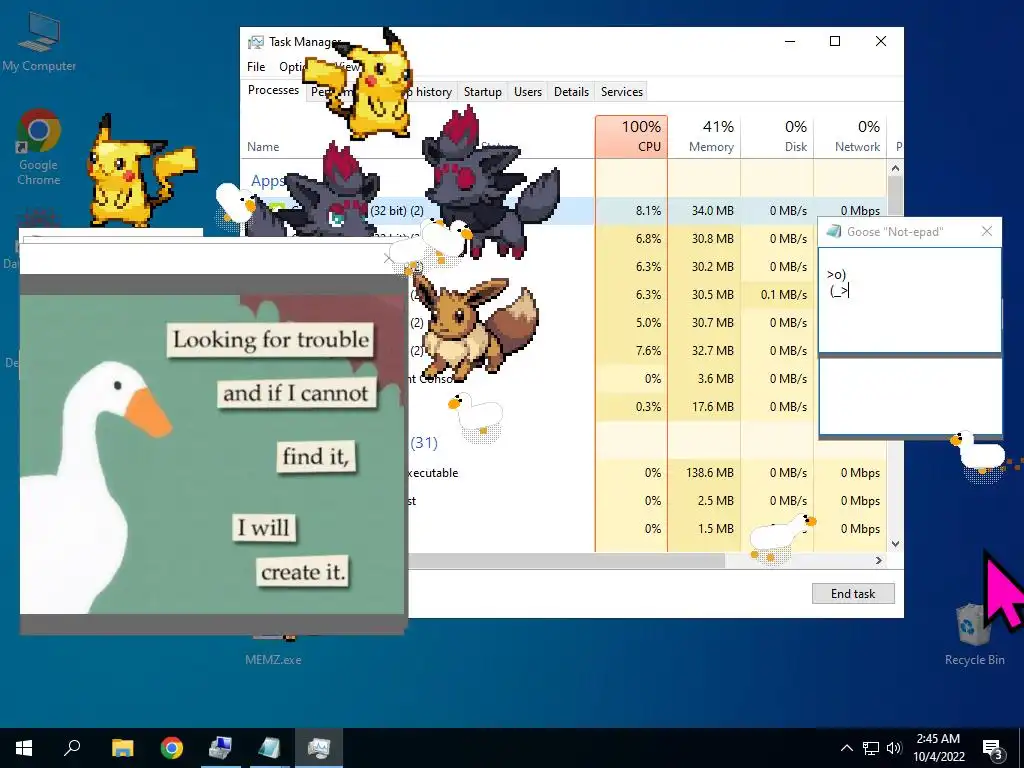This screenshot has width=1024, height=768.
Task: Click right arrow of horizontal scrollbar
Action: pyautogui.click(x=878, y=560)
